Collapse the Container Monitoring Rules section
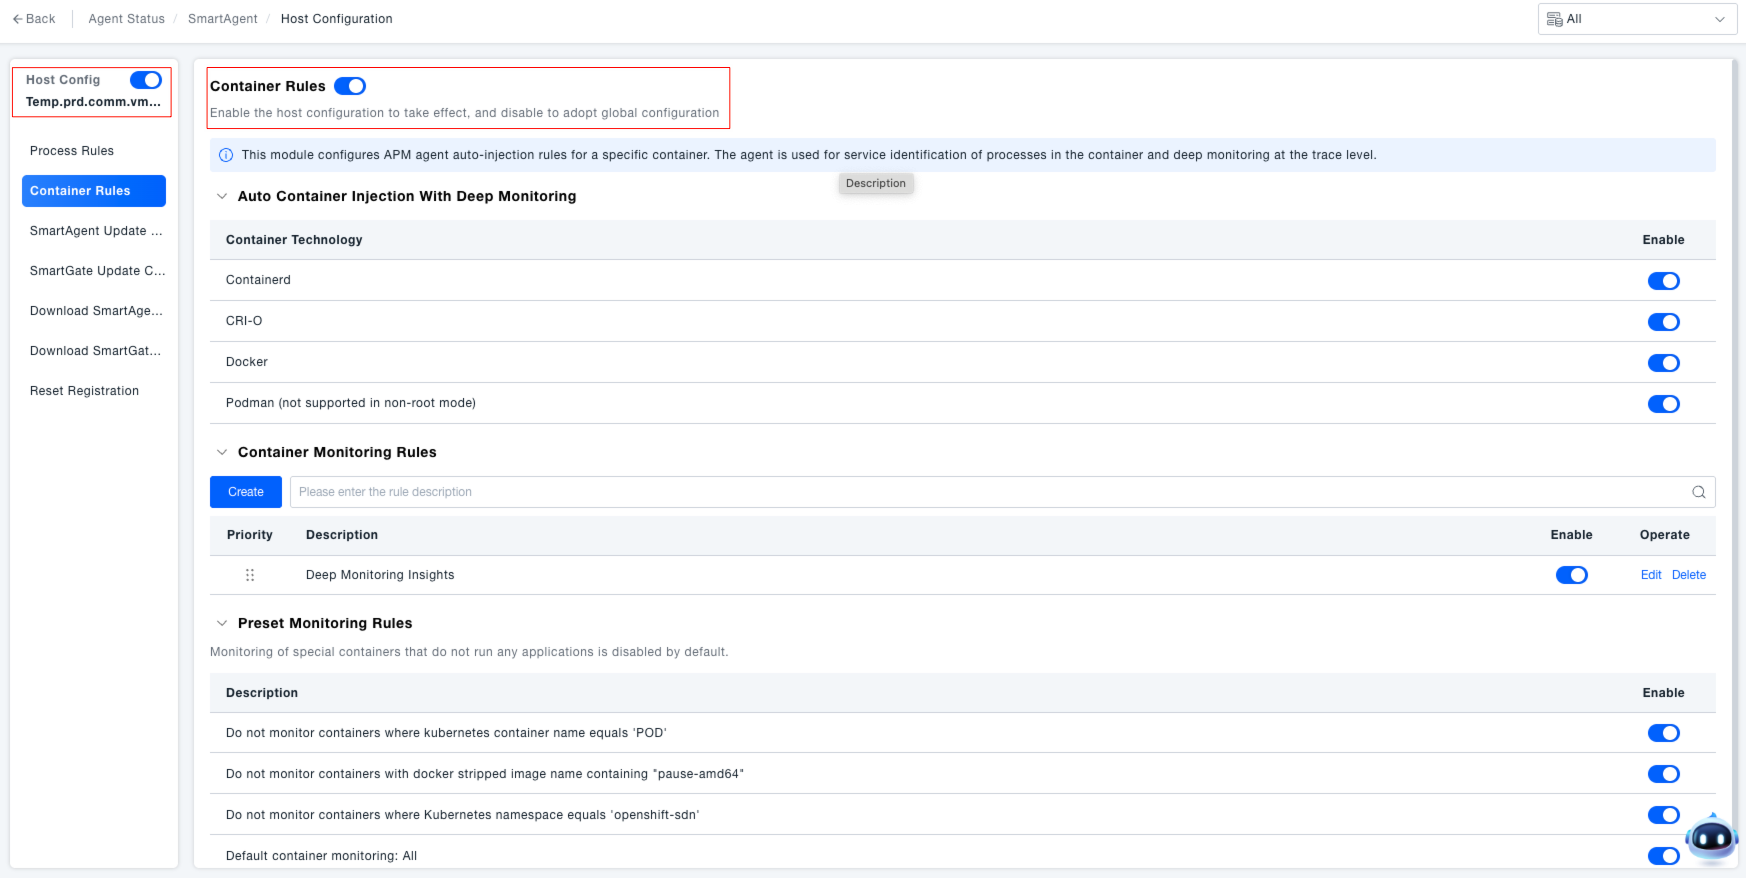Image resolution: width=1746 pixels, height=878 pixels. pos(222,452)
